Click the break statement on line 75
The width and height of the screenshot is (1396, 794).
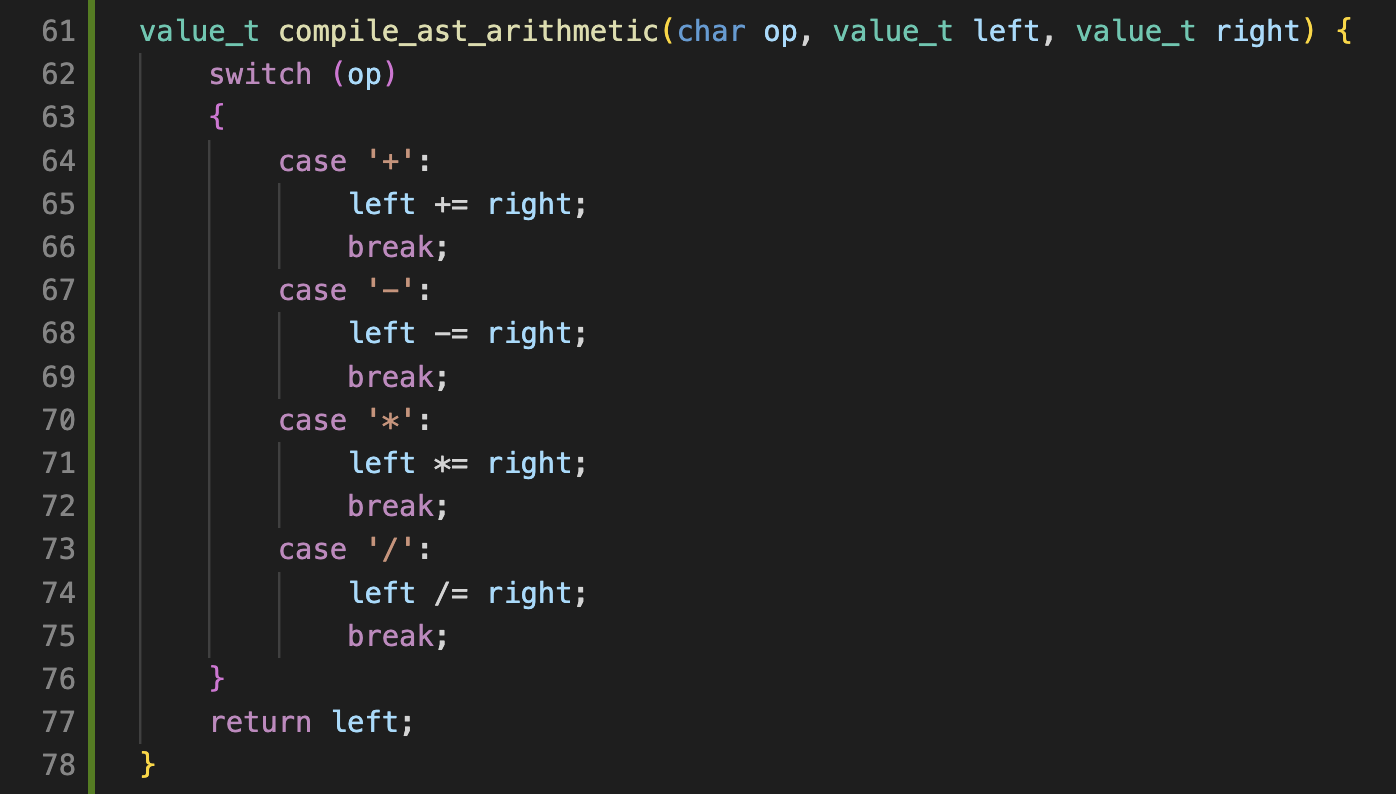pos(390,636)
